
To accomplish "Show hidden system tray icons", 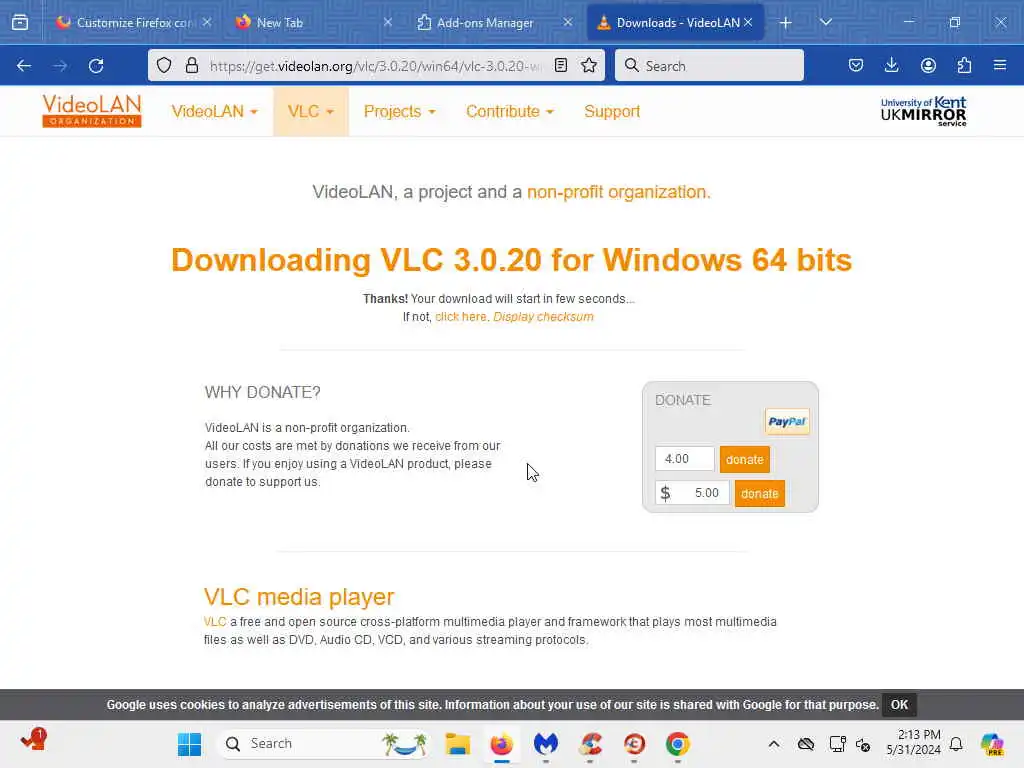I will click(x=774, y=744).
